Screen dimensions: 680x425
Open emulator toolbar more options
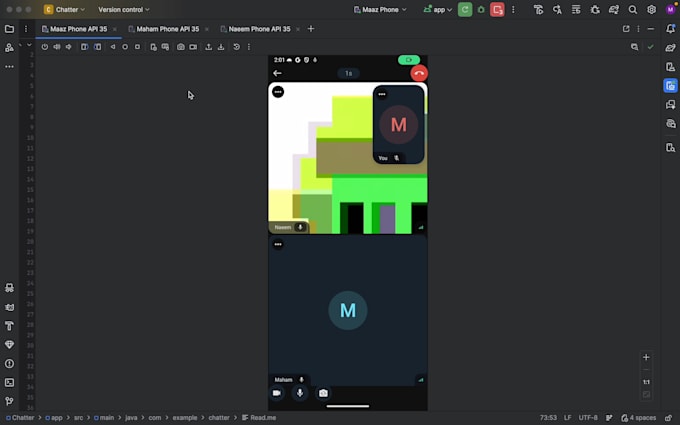click(x=248, y=47)
